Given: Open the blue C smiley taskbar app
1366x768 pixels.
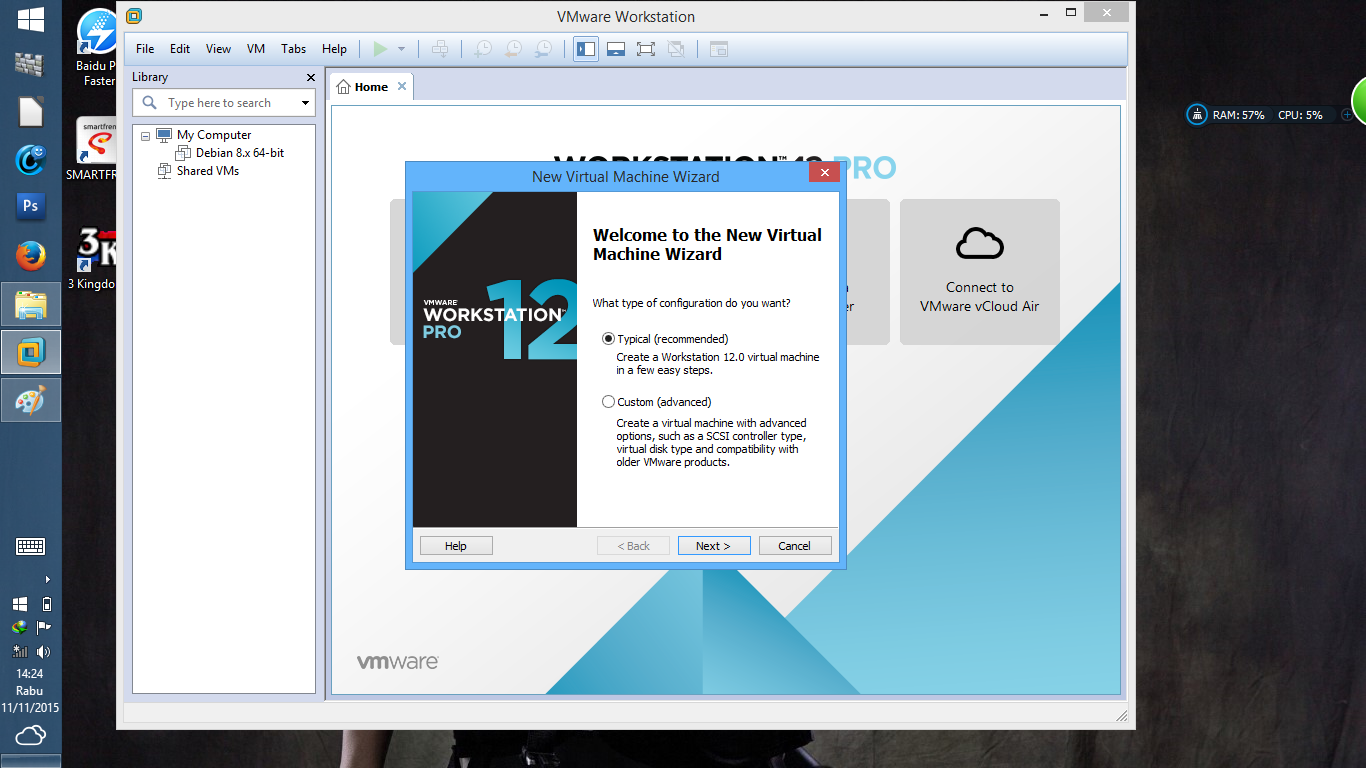Looking at the screenshot, I should 30,159.
